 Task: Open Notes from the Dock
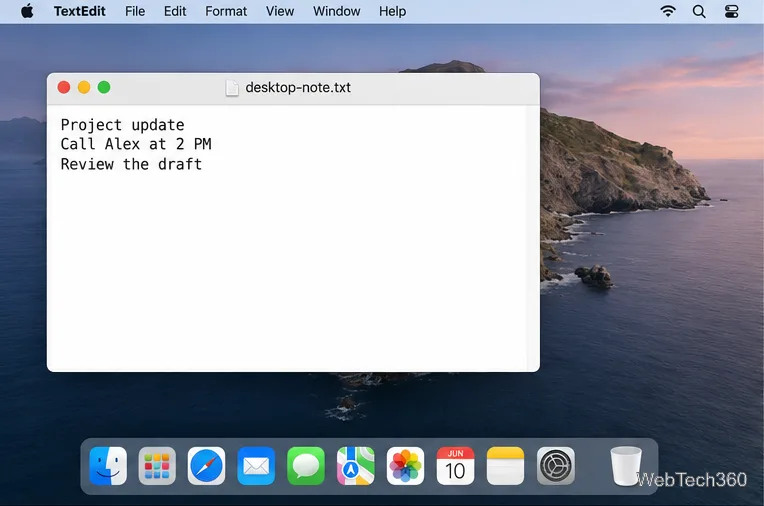505,466
